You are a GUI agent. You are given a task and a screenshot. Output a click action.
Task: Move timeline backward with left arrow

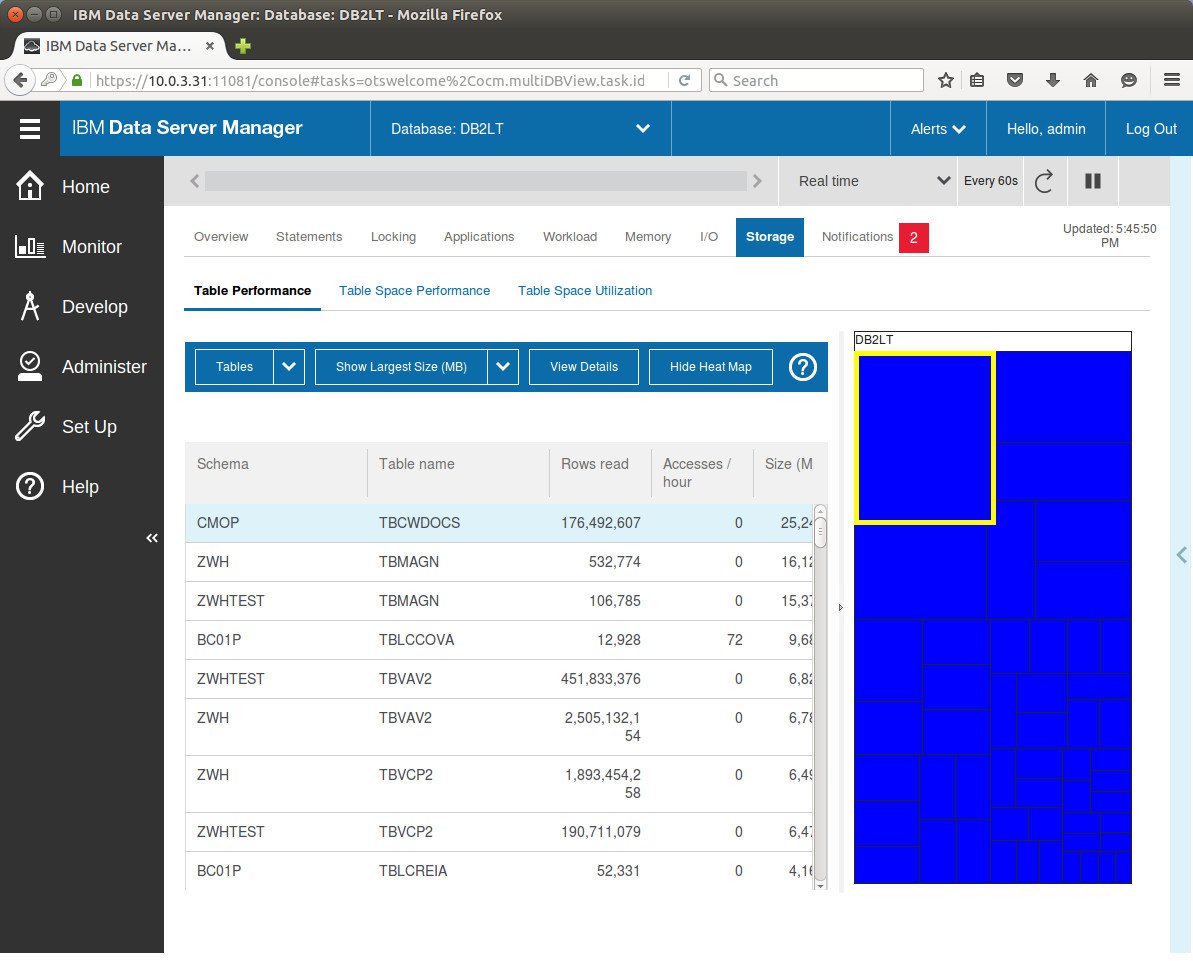[x=195, y=180]
